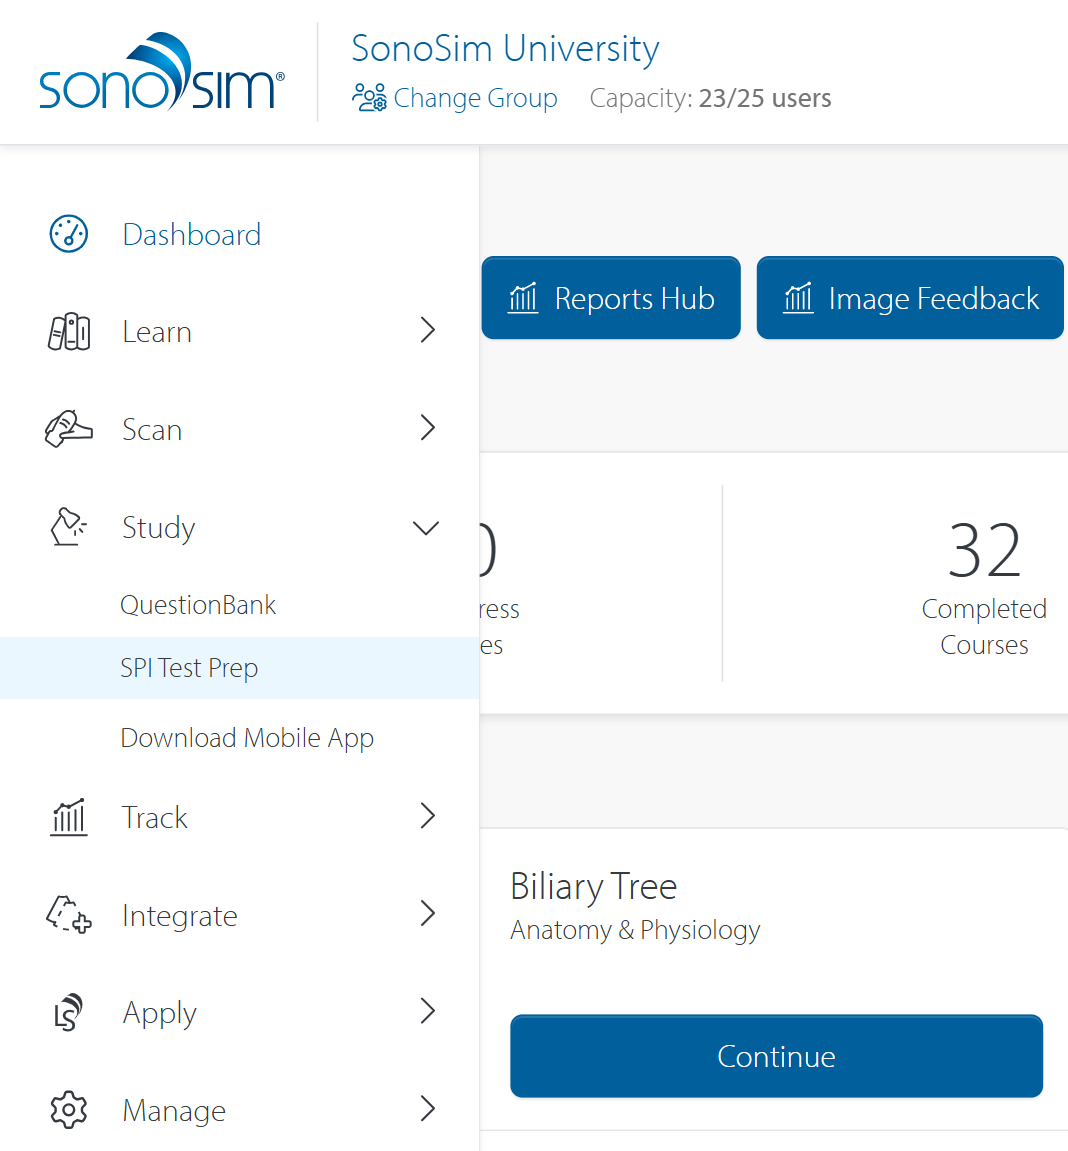Click the Track bar chart icon

[x=69, y=817]
